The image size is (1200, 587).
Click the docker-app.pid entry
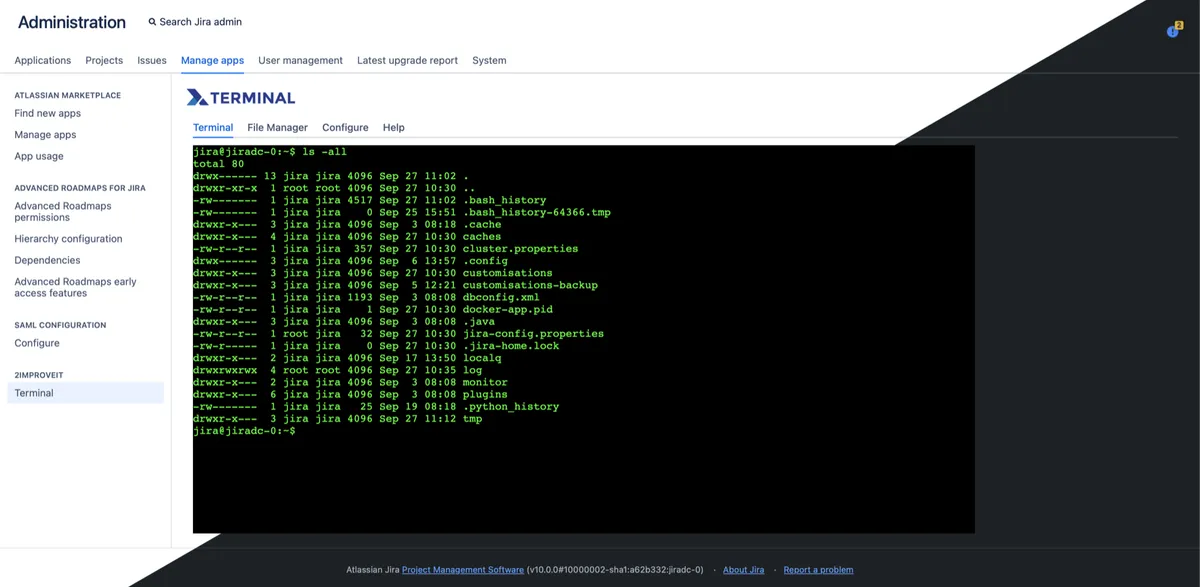[507, 310]
